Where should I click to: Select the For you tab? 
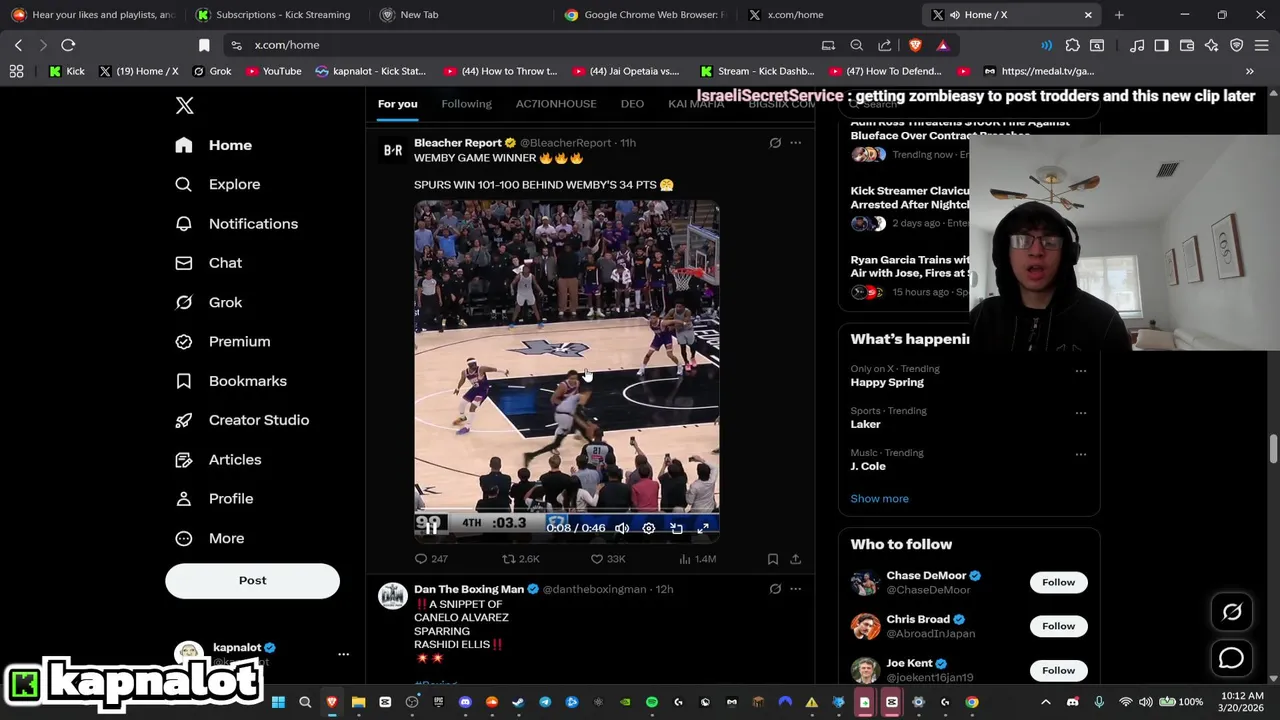[397, 104]
